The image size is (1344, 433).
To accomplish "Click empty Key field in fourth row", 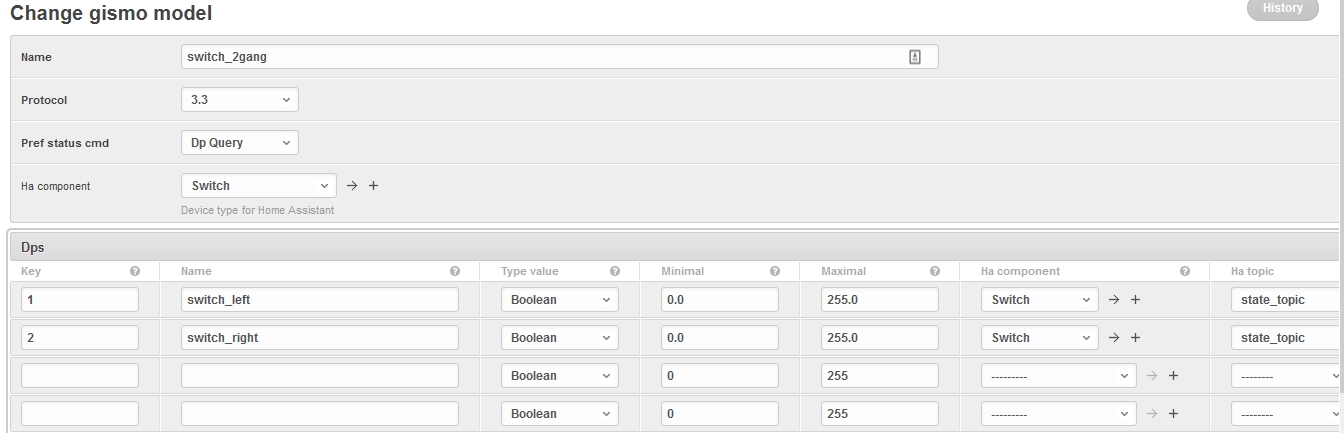I will (x=80, y=414).
